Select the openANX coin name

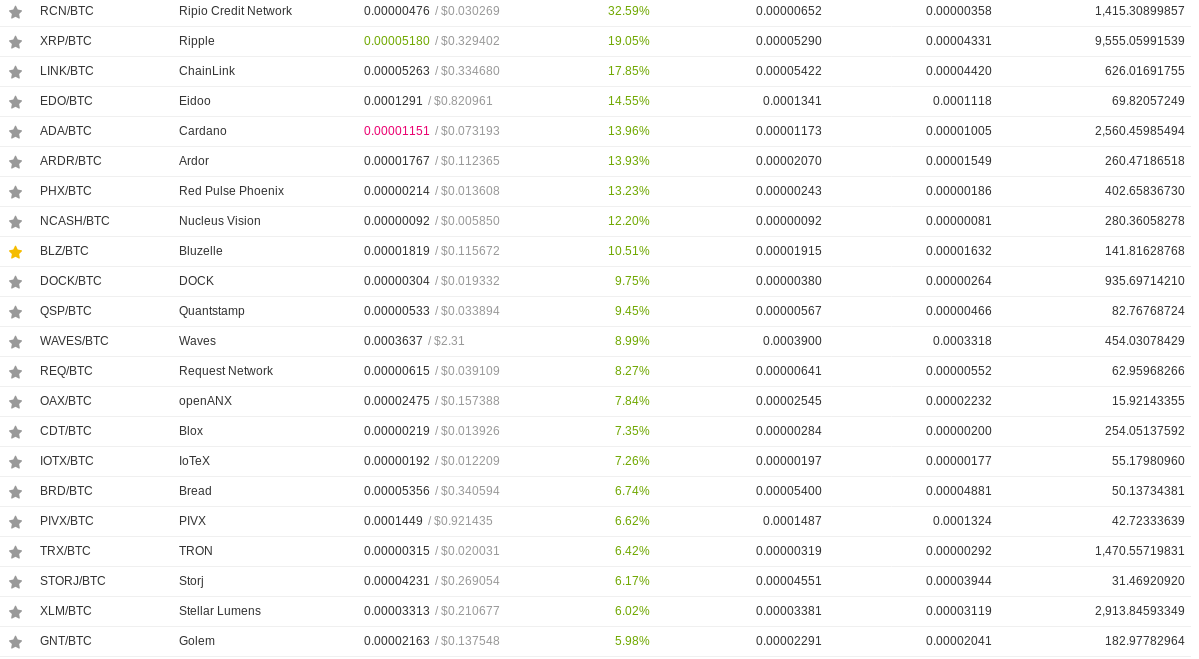[205, 401]
